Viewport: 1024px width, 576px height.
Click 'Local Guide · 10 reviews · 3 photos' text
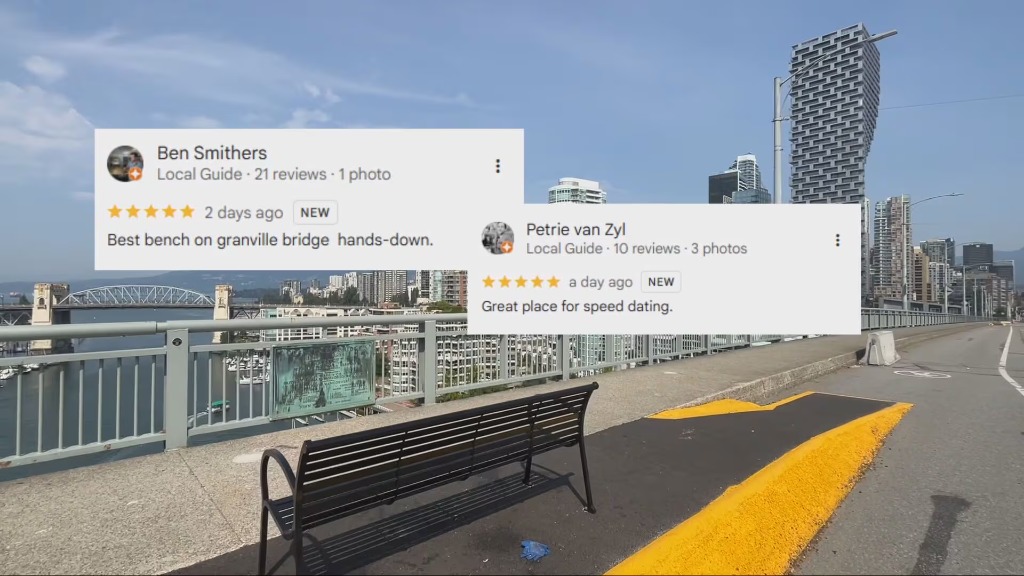[x=637, y=248]
